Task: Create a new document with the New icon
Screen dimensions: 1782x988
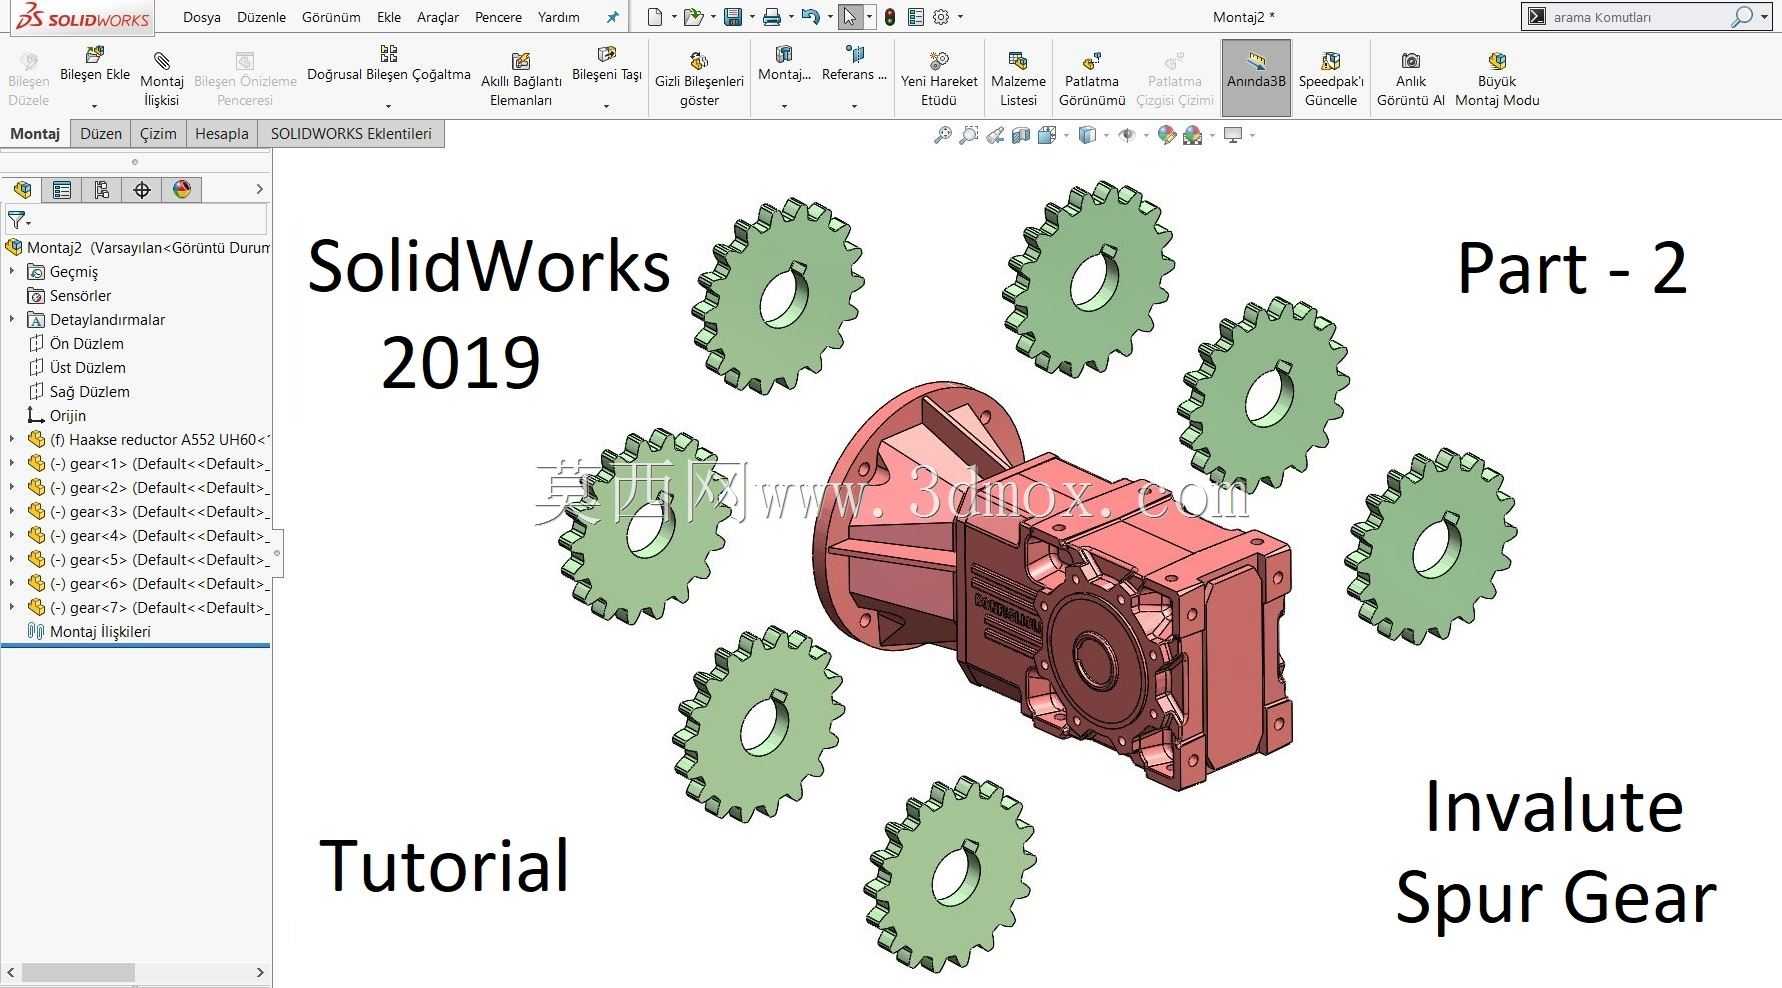Action: point(654,17)
